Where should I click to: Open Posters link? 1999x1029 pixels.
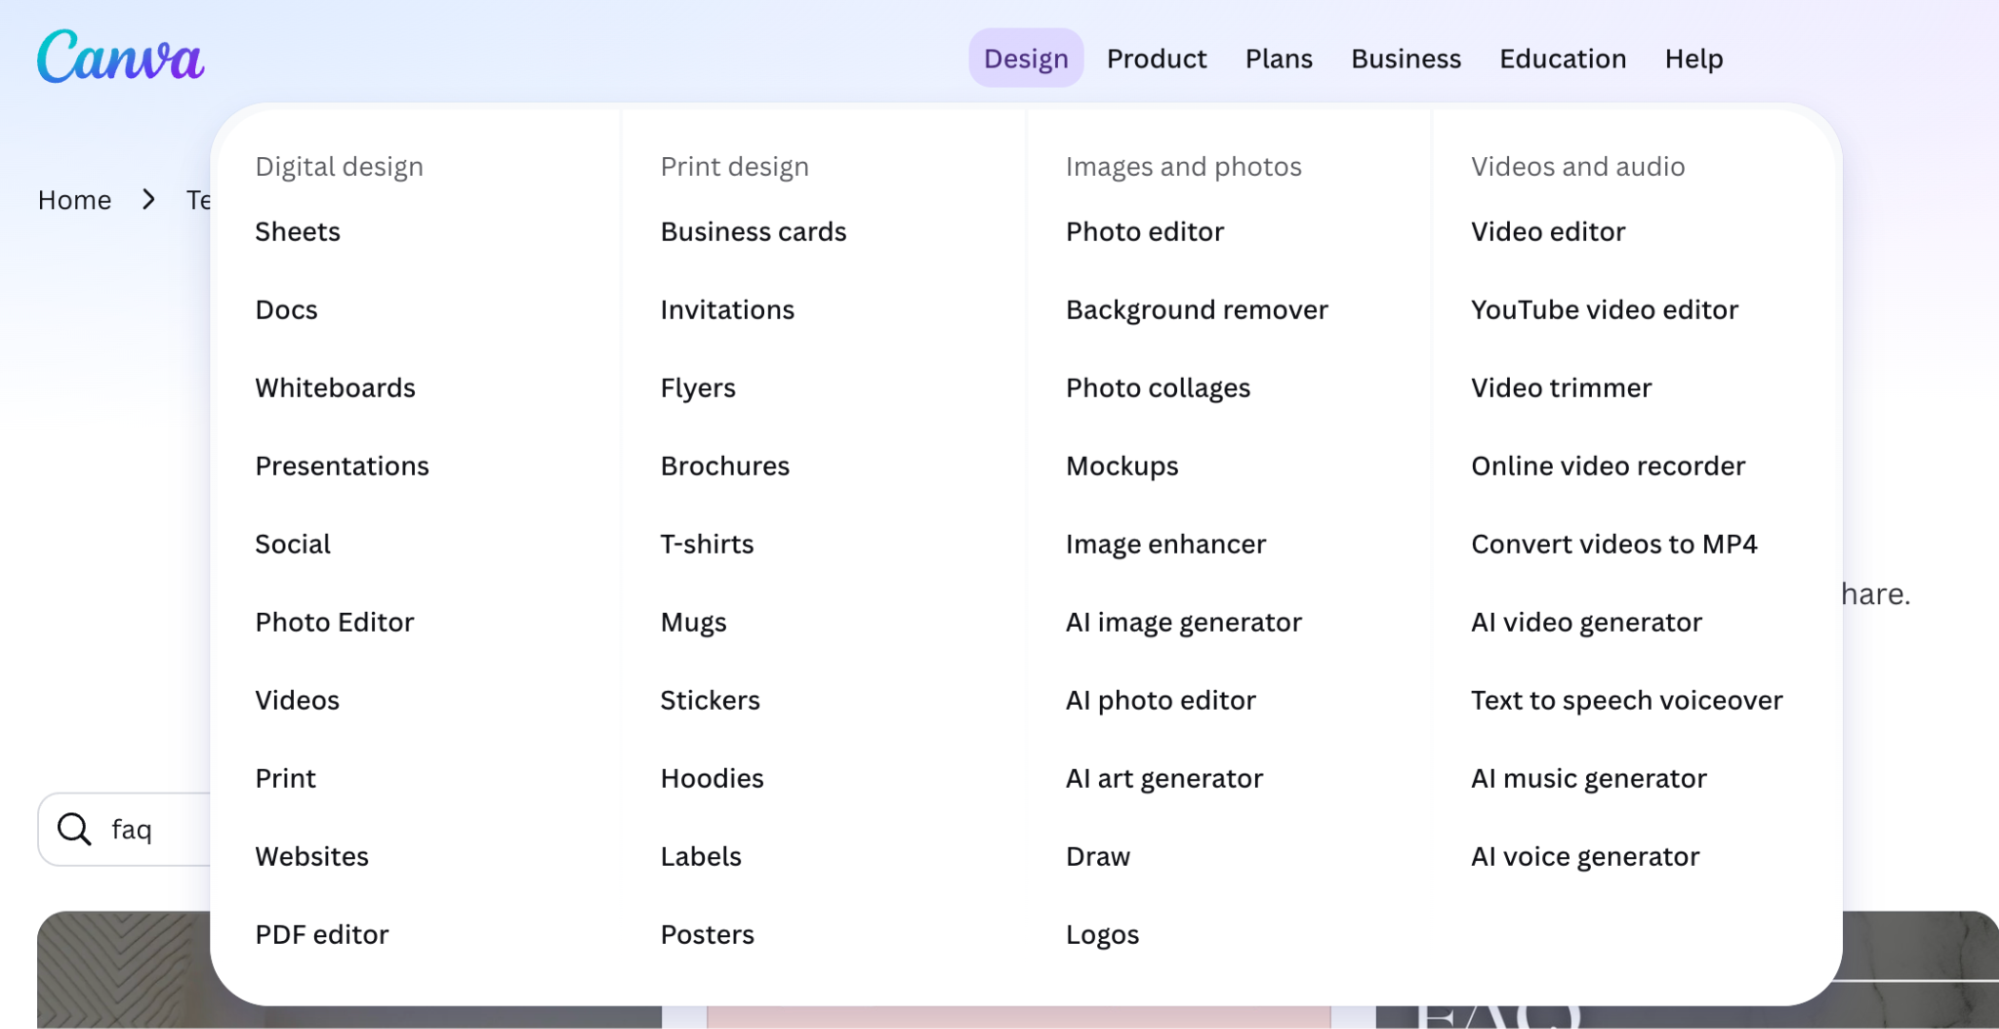(708, 934)
